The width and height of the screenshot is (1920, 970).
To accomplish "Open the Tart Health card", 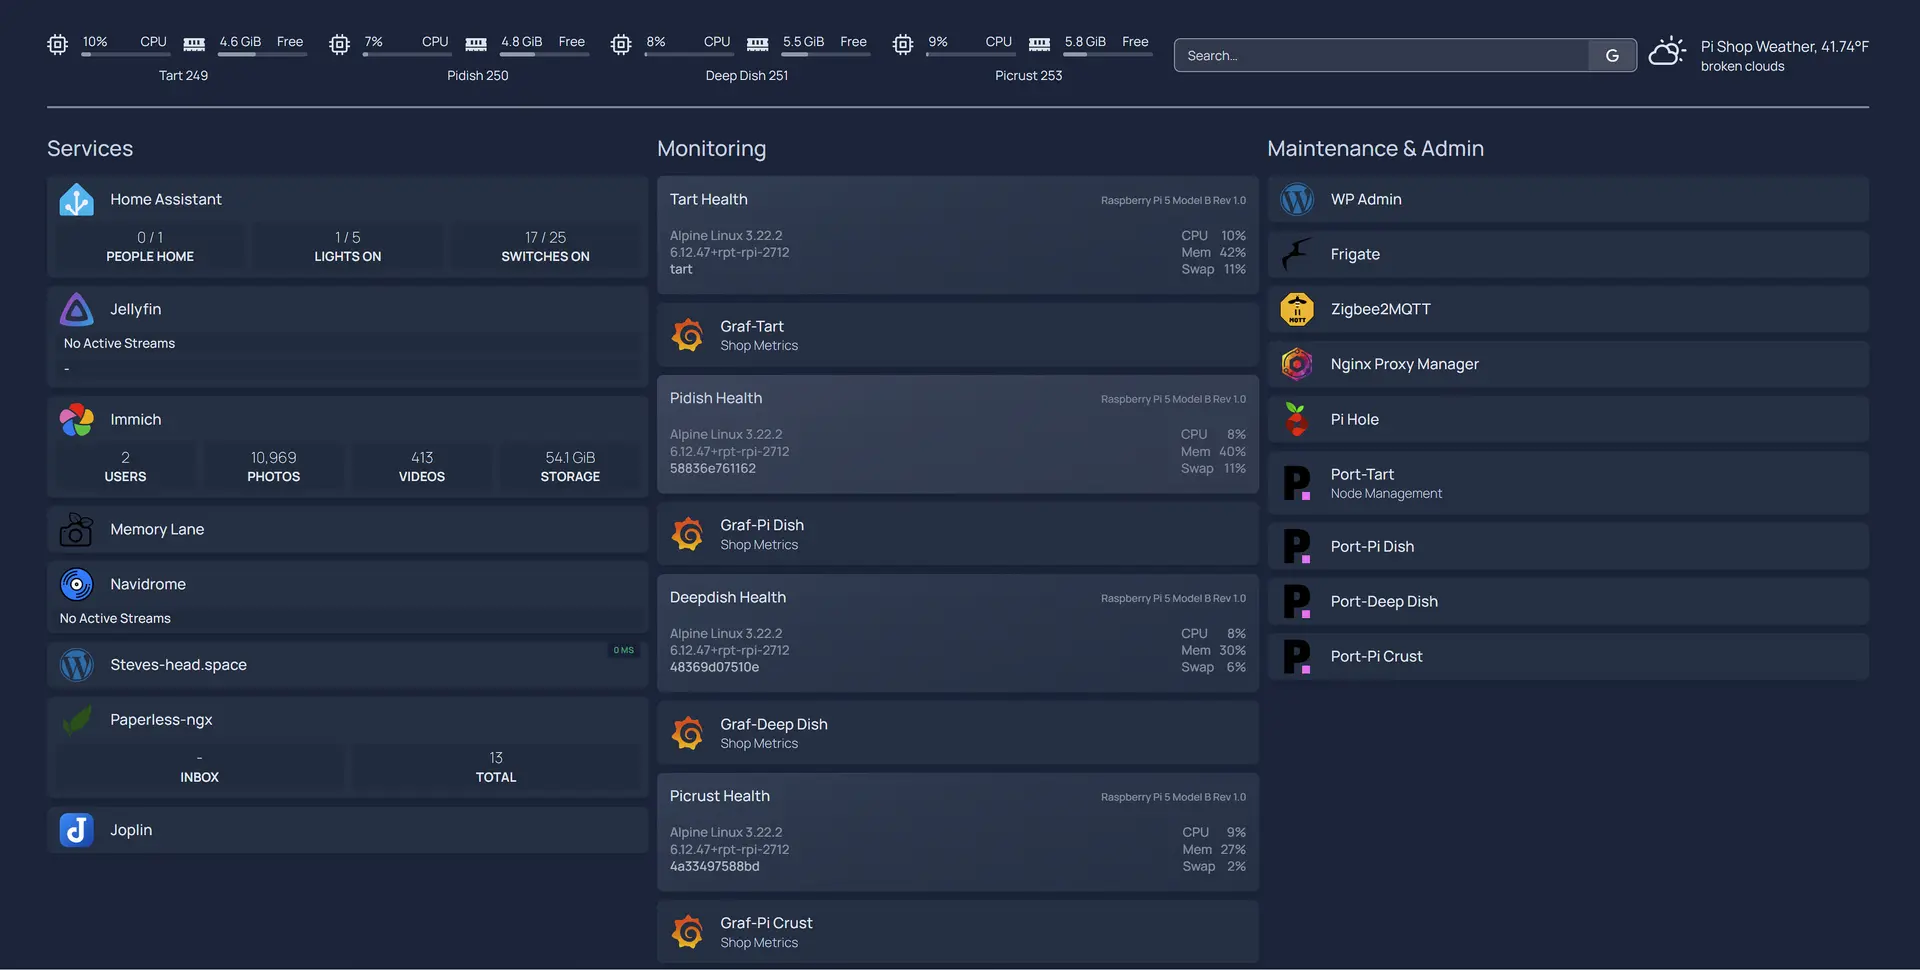I will (958, 235).
